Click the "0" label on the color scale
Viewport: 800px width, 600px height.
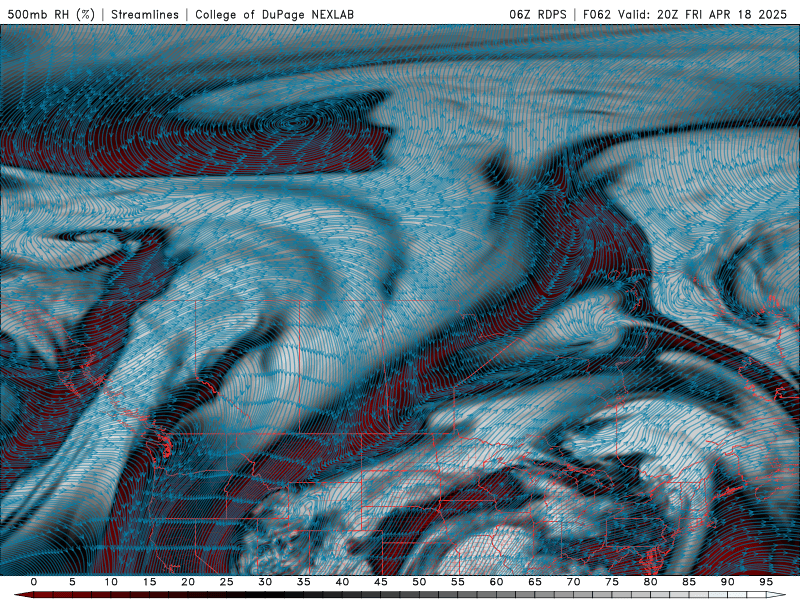tap(34, 582)
